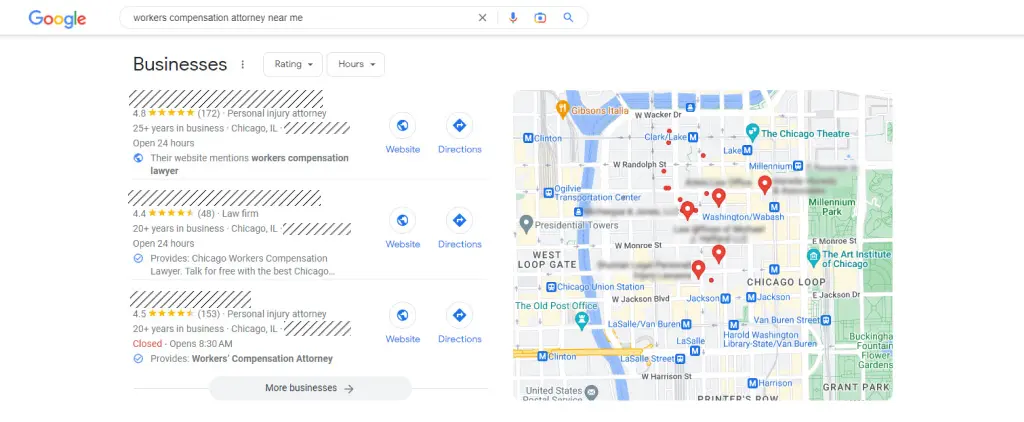Click WEST LOOP GATE label on map
The width and height of the screenshot is (1024, 422).
547,259
